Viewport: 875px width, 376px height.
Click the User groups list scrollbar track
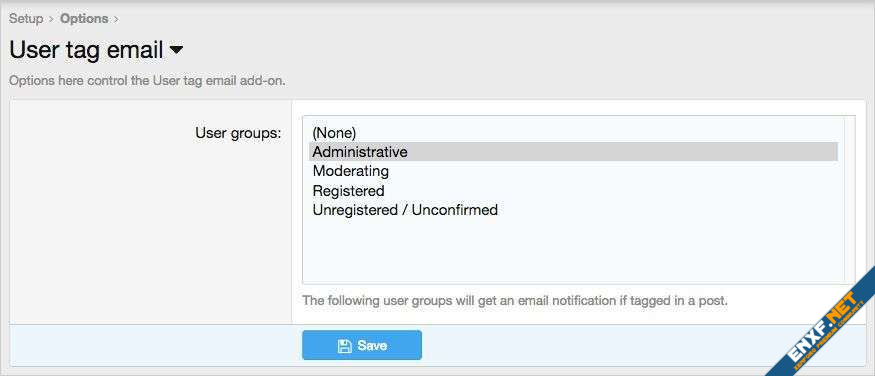(x=849, y=200)
